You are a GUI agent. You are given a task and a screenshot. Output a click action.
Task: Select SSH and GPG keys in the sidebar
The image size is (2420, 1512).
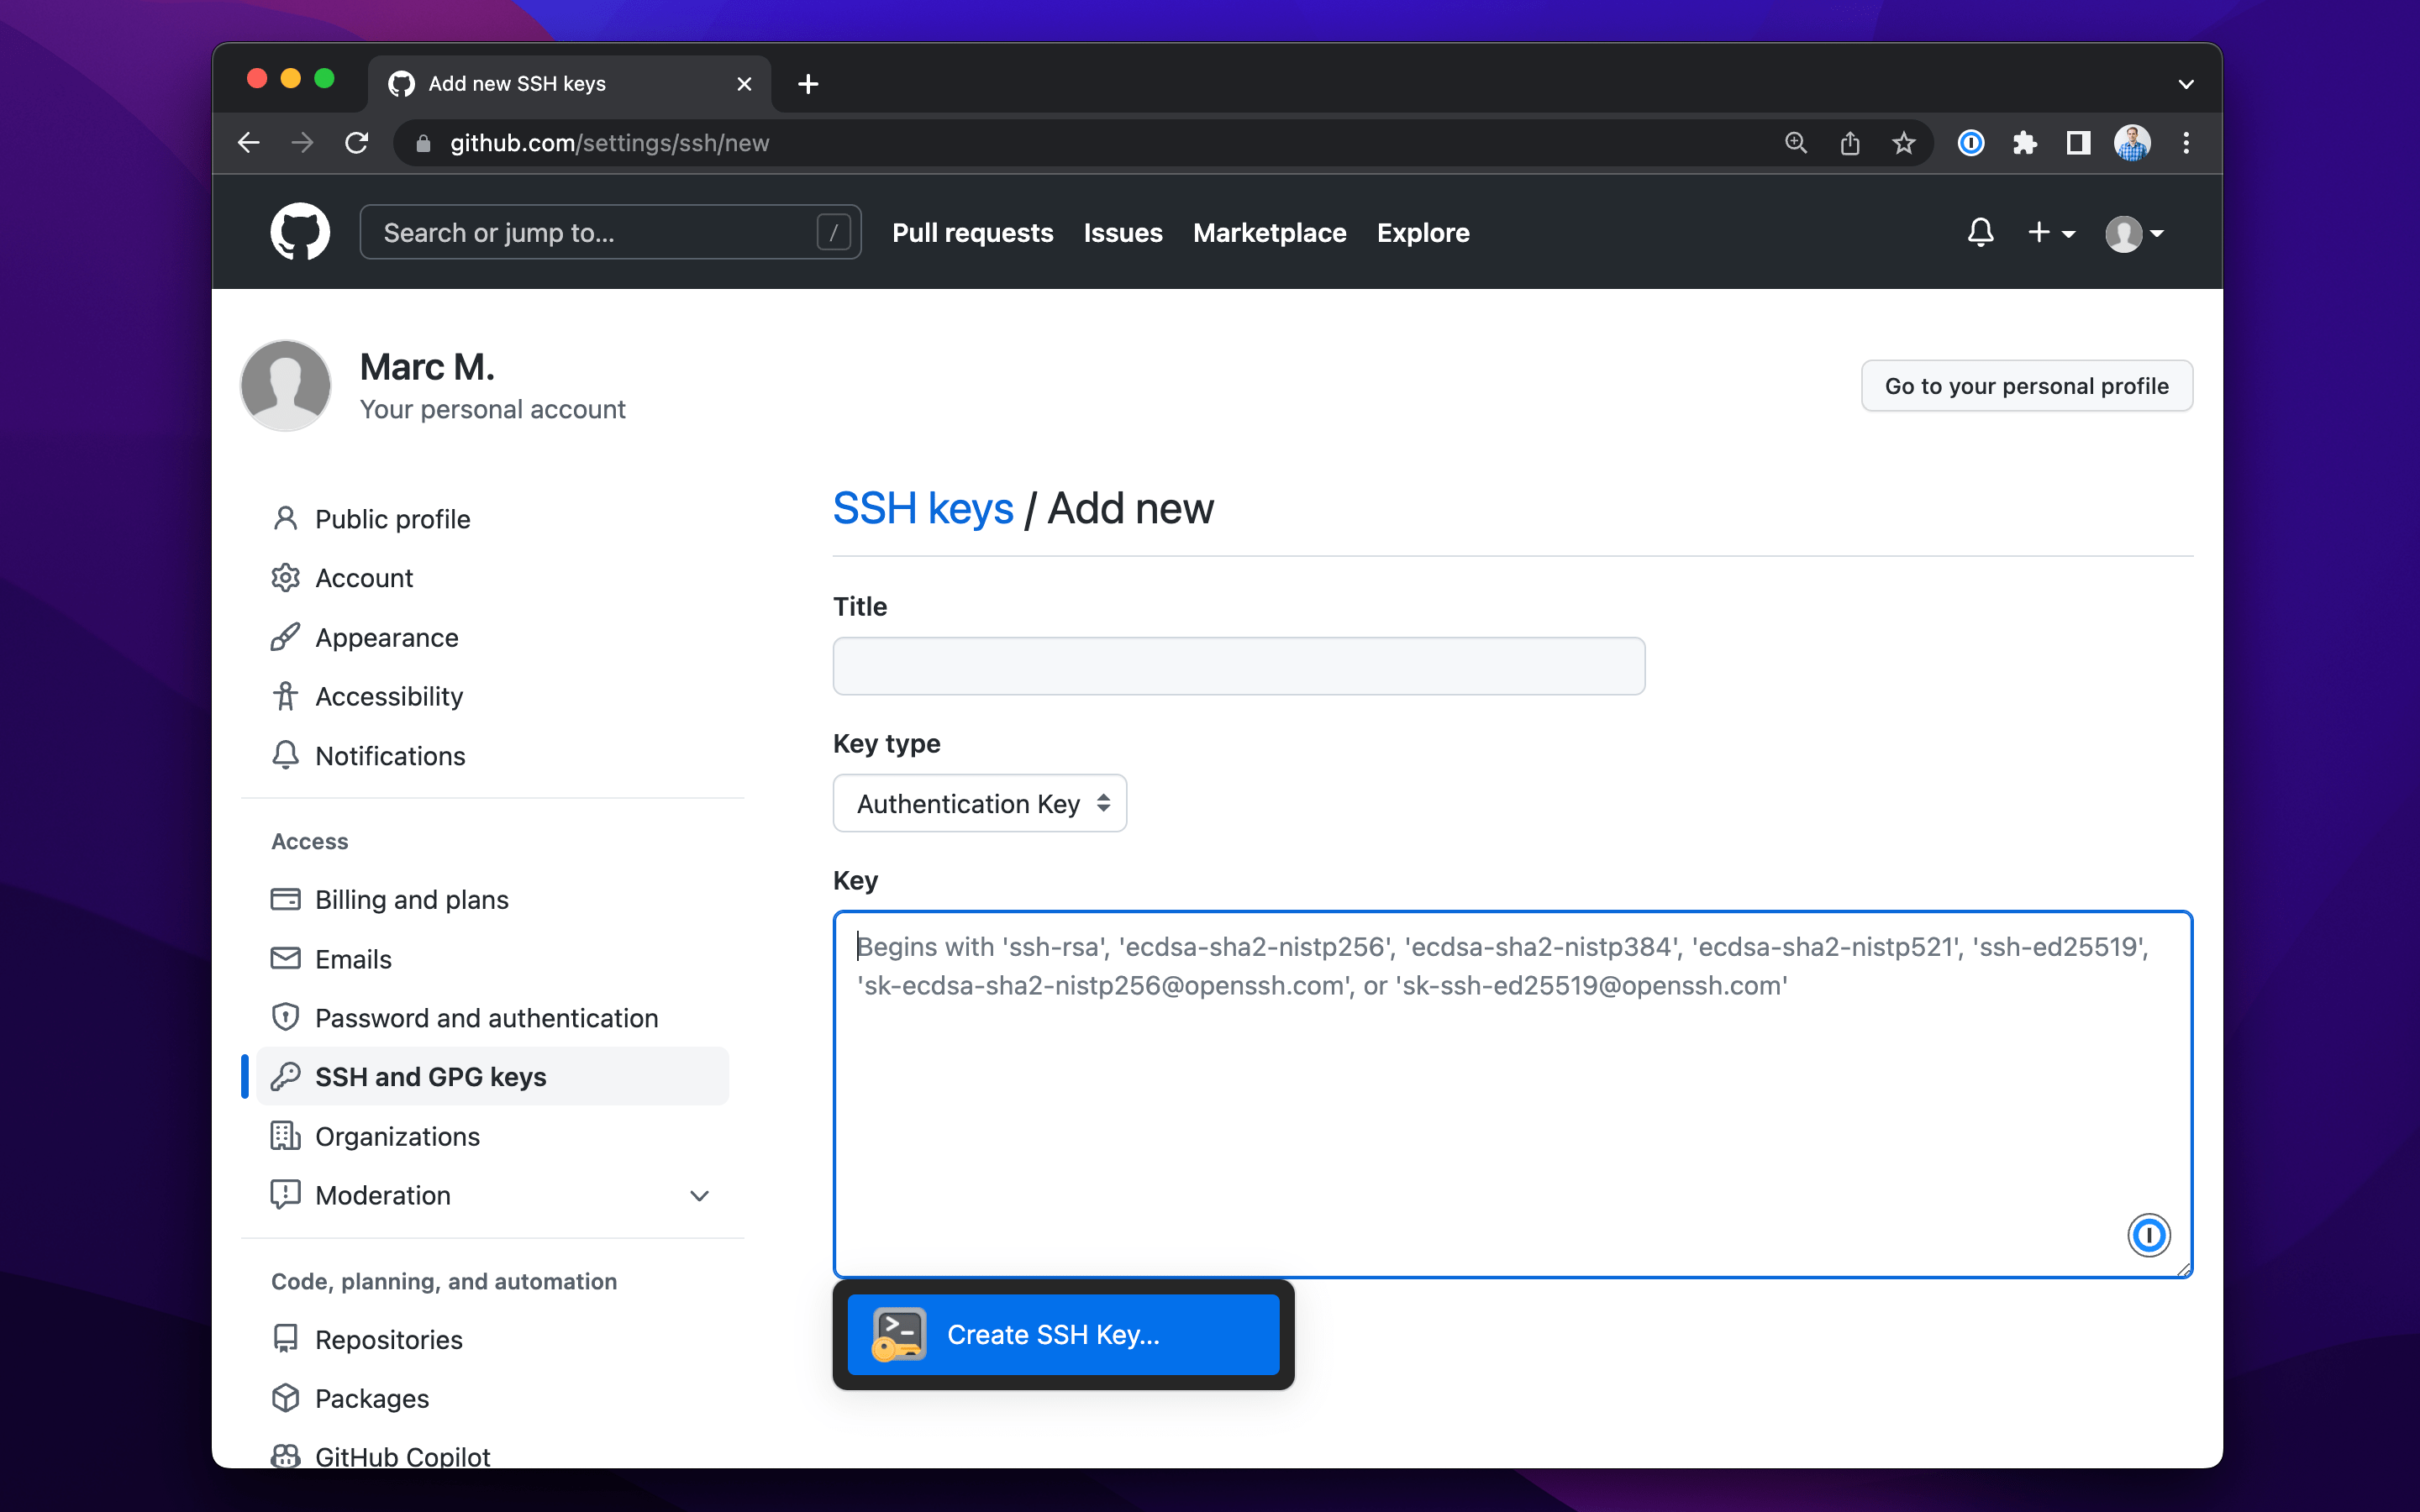(x=431, y=1076)
